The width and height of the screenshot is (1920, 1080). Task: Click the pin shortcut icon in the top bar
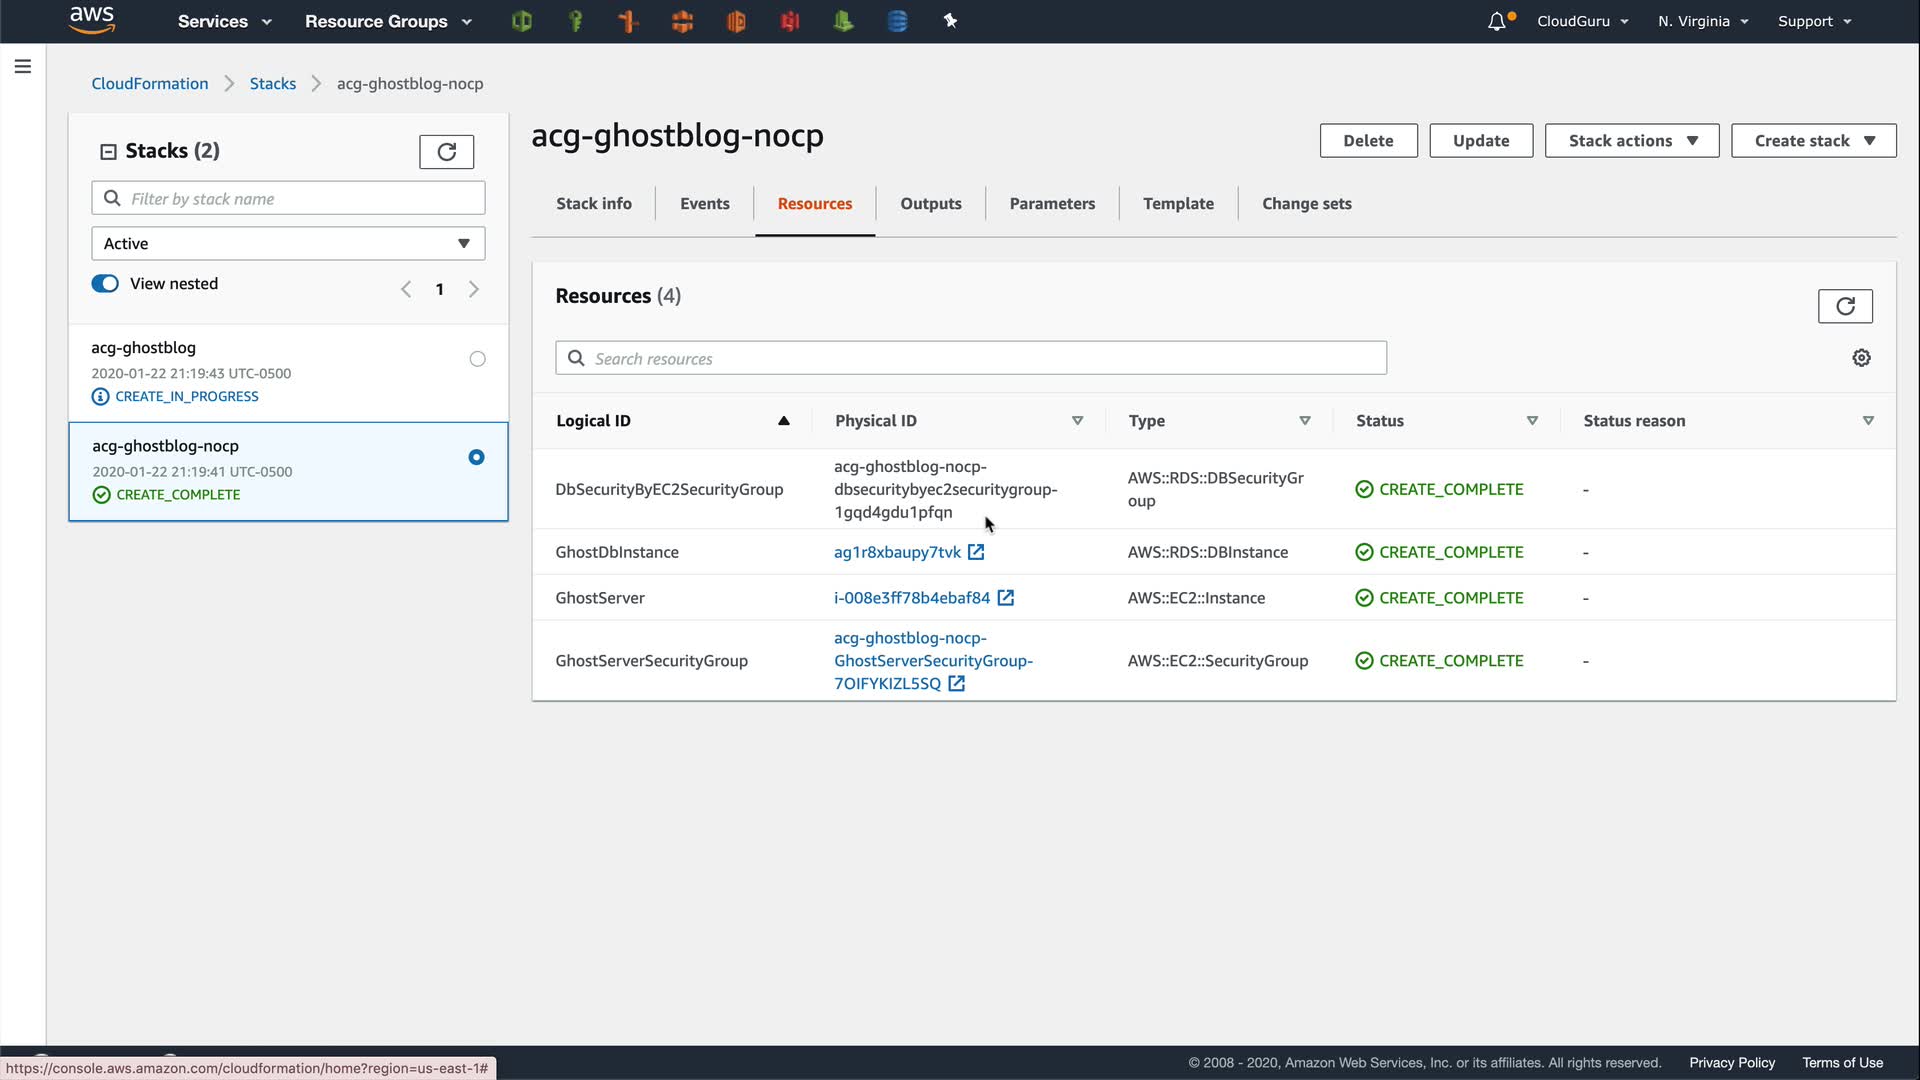950,21
